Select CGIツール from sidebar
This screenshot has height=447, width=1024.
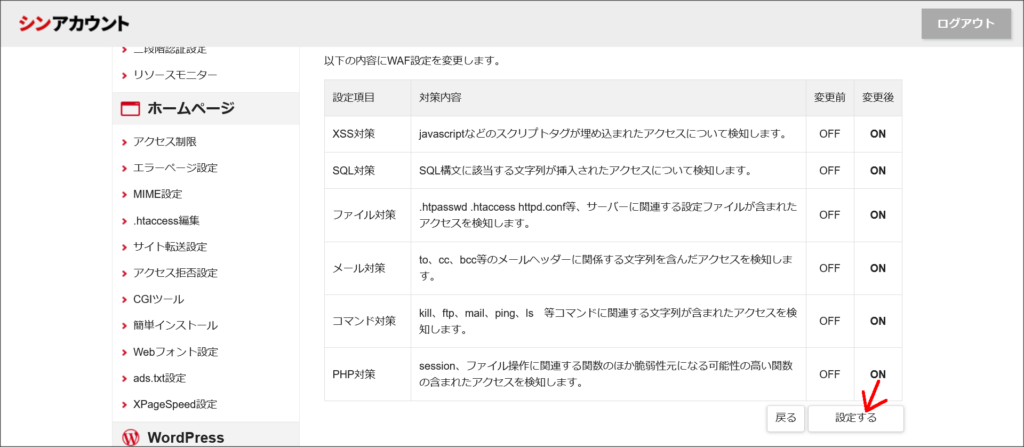pyautogui.click(x=158, y=299)
